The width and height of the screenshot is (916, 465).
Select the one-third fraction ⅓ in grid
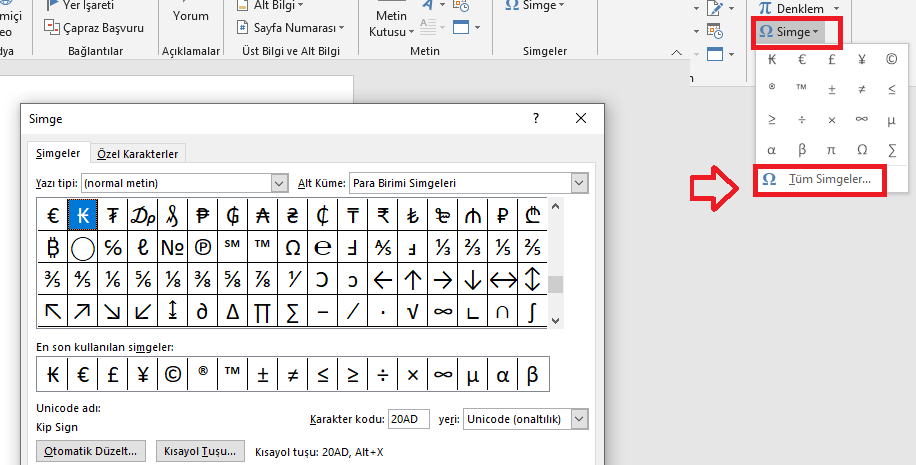[442, 247]
